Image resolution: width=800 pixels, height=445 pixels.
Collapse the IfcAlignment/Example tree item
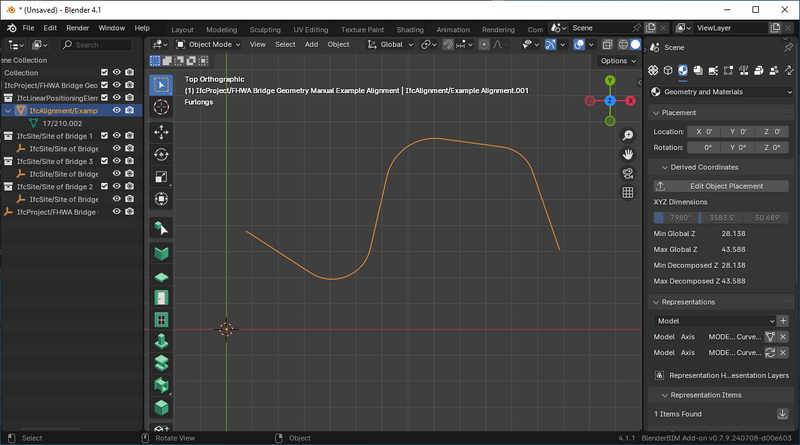[8, 111]
